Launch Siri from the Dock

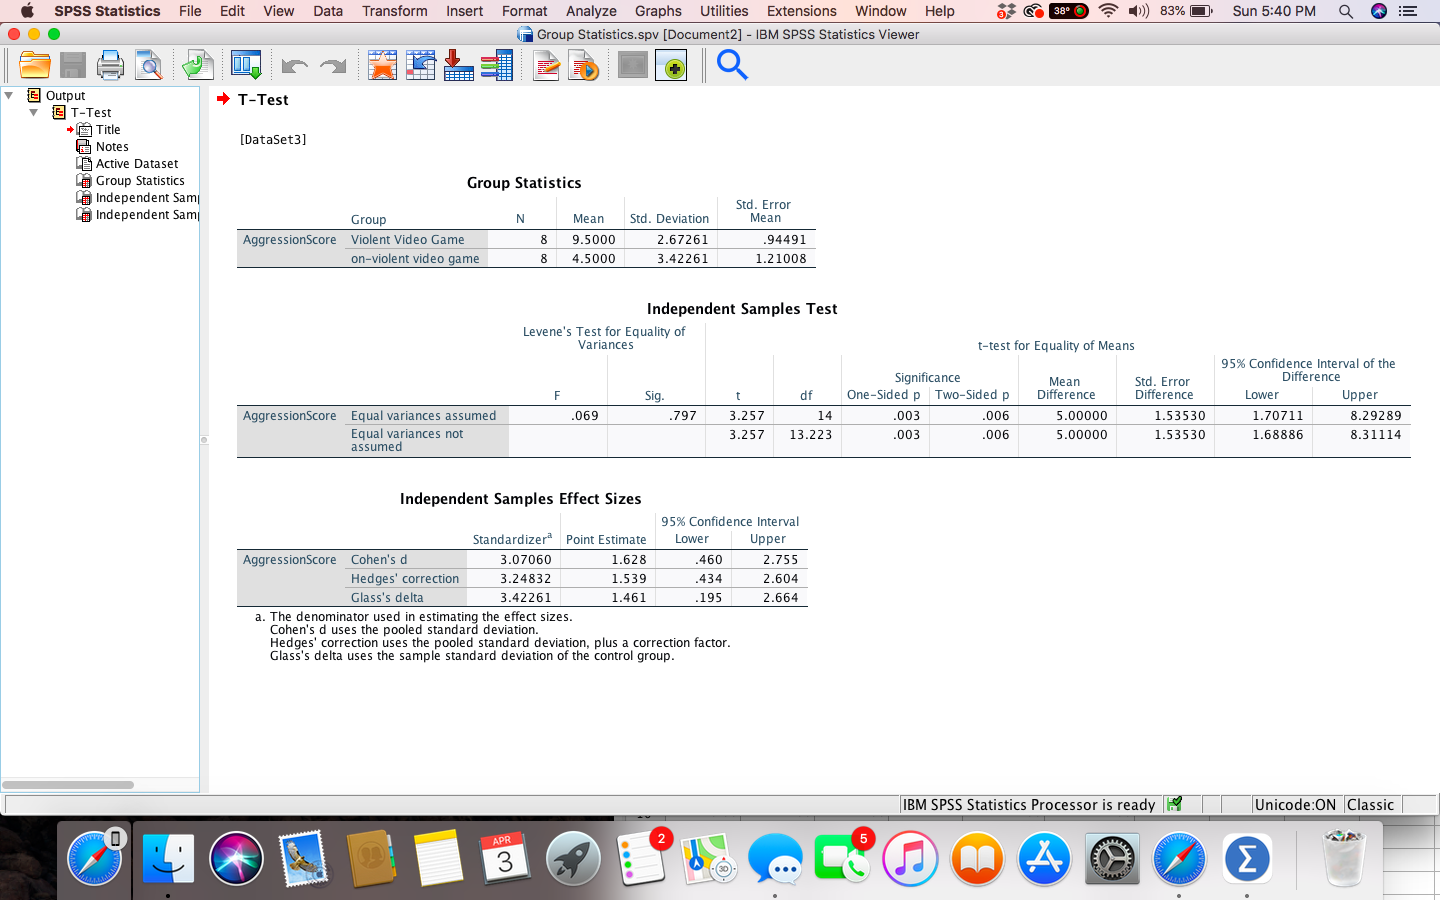236,858
